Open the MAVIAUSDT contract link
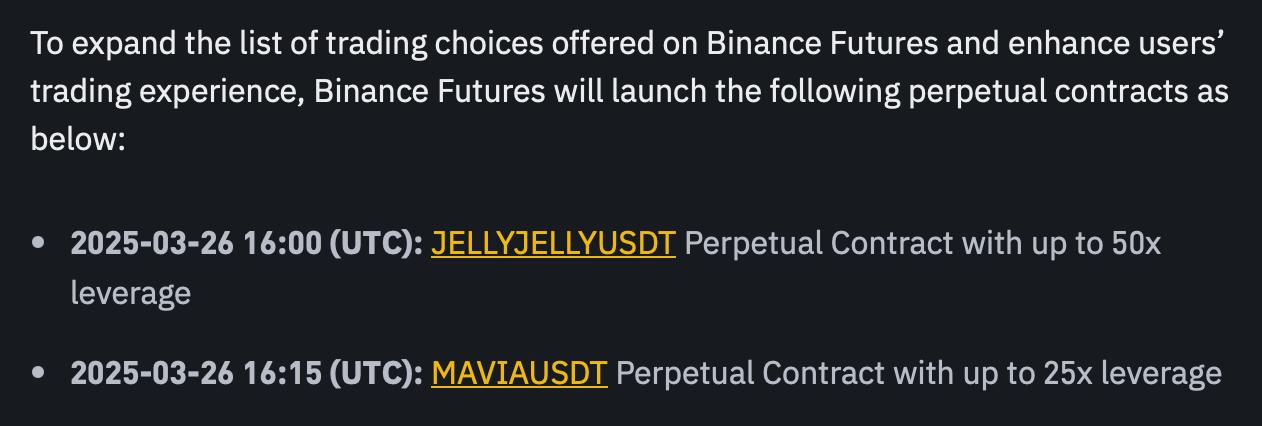This screenshot has height=426, width=1262. click(x=519, y=373)
